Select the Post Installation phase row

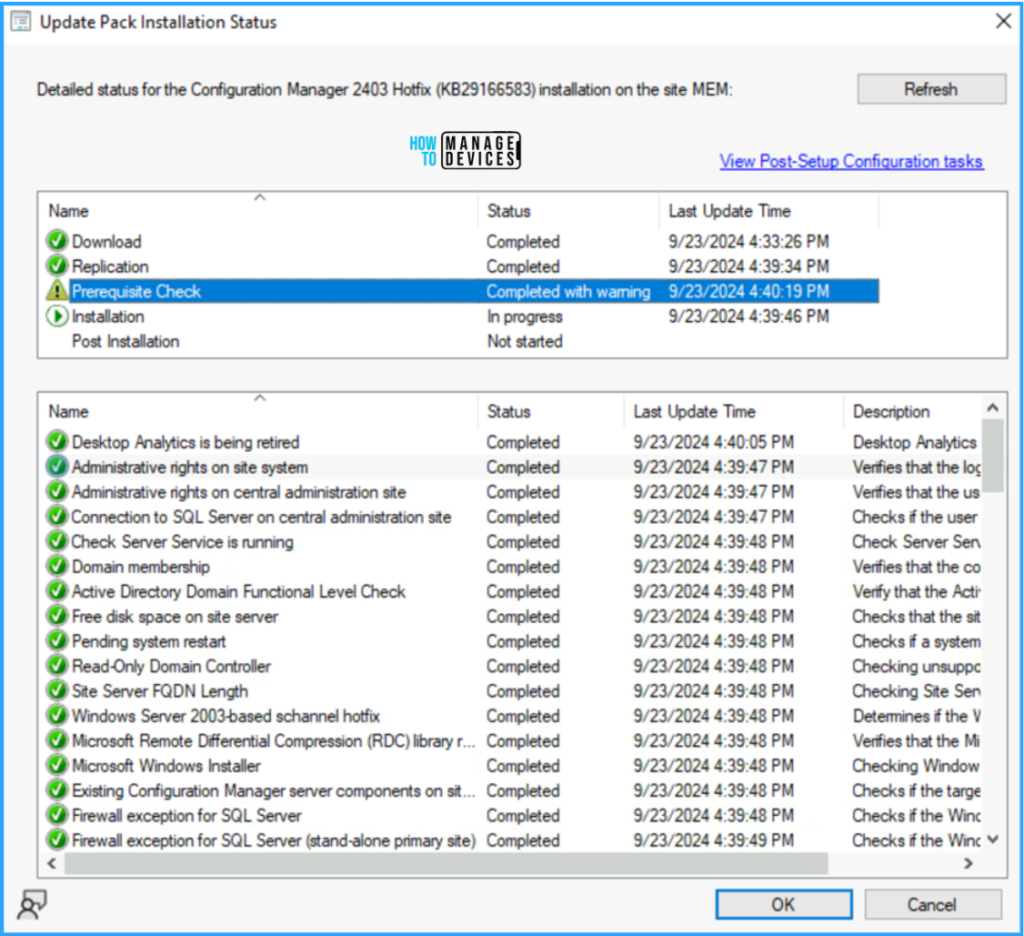(462, 341)
